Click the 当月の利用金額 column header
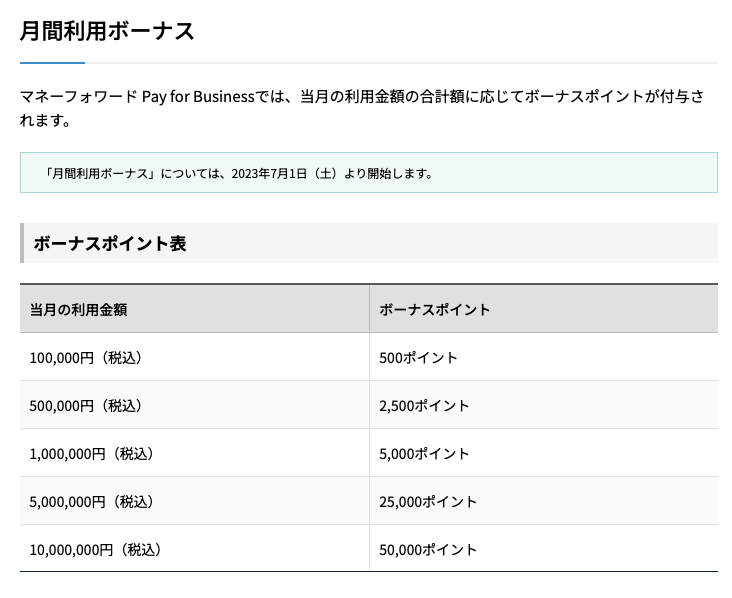Viewport: 732px width, 598px height. pyautogui.click(x=78, y=309)
